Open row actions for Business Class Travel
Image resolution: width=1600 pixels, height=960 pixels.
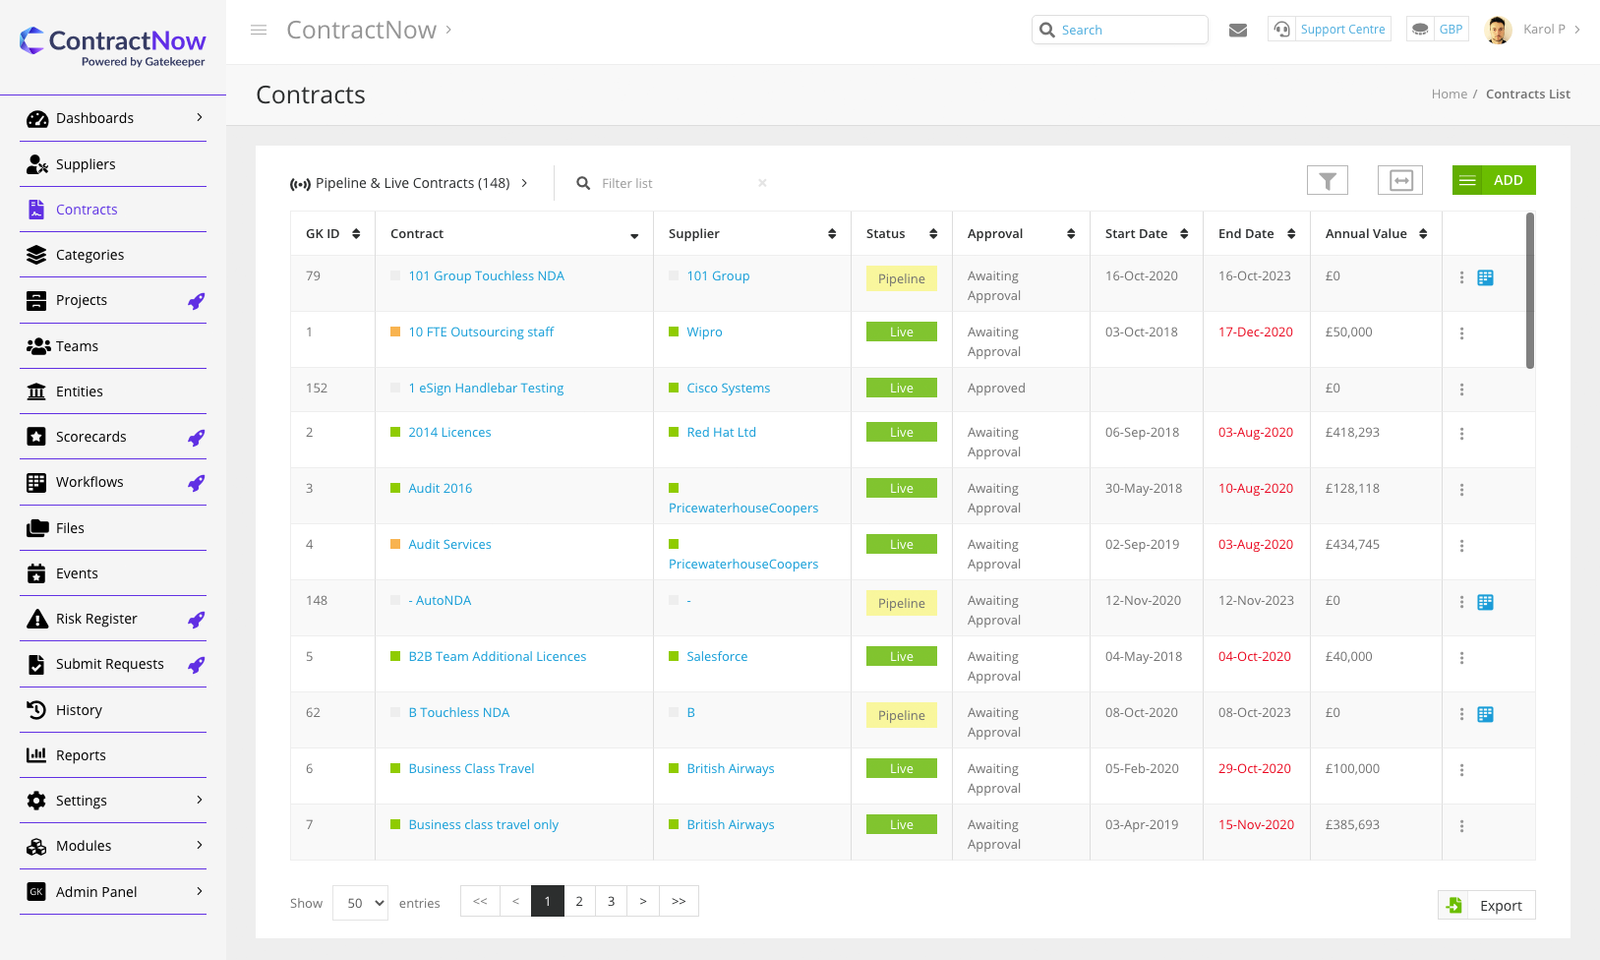(x=1461, y=770)
